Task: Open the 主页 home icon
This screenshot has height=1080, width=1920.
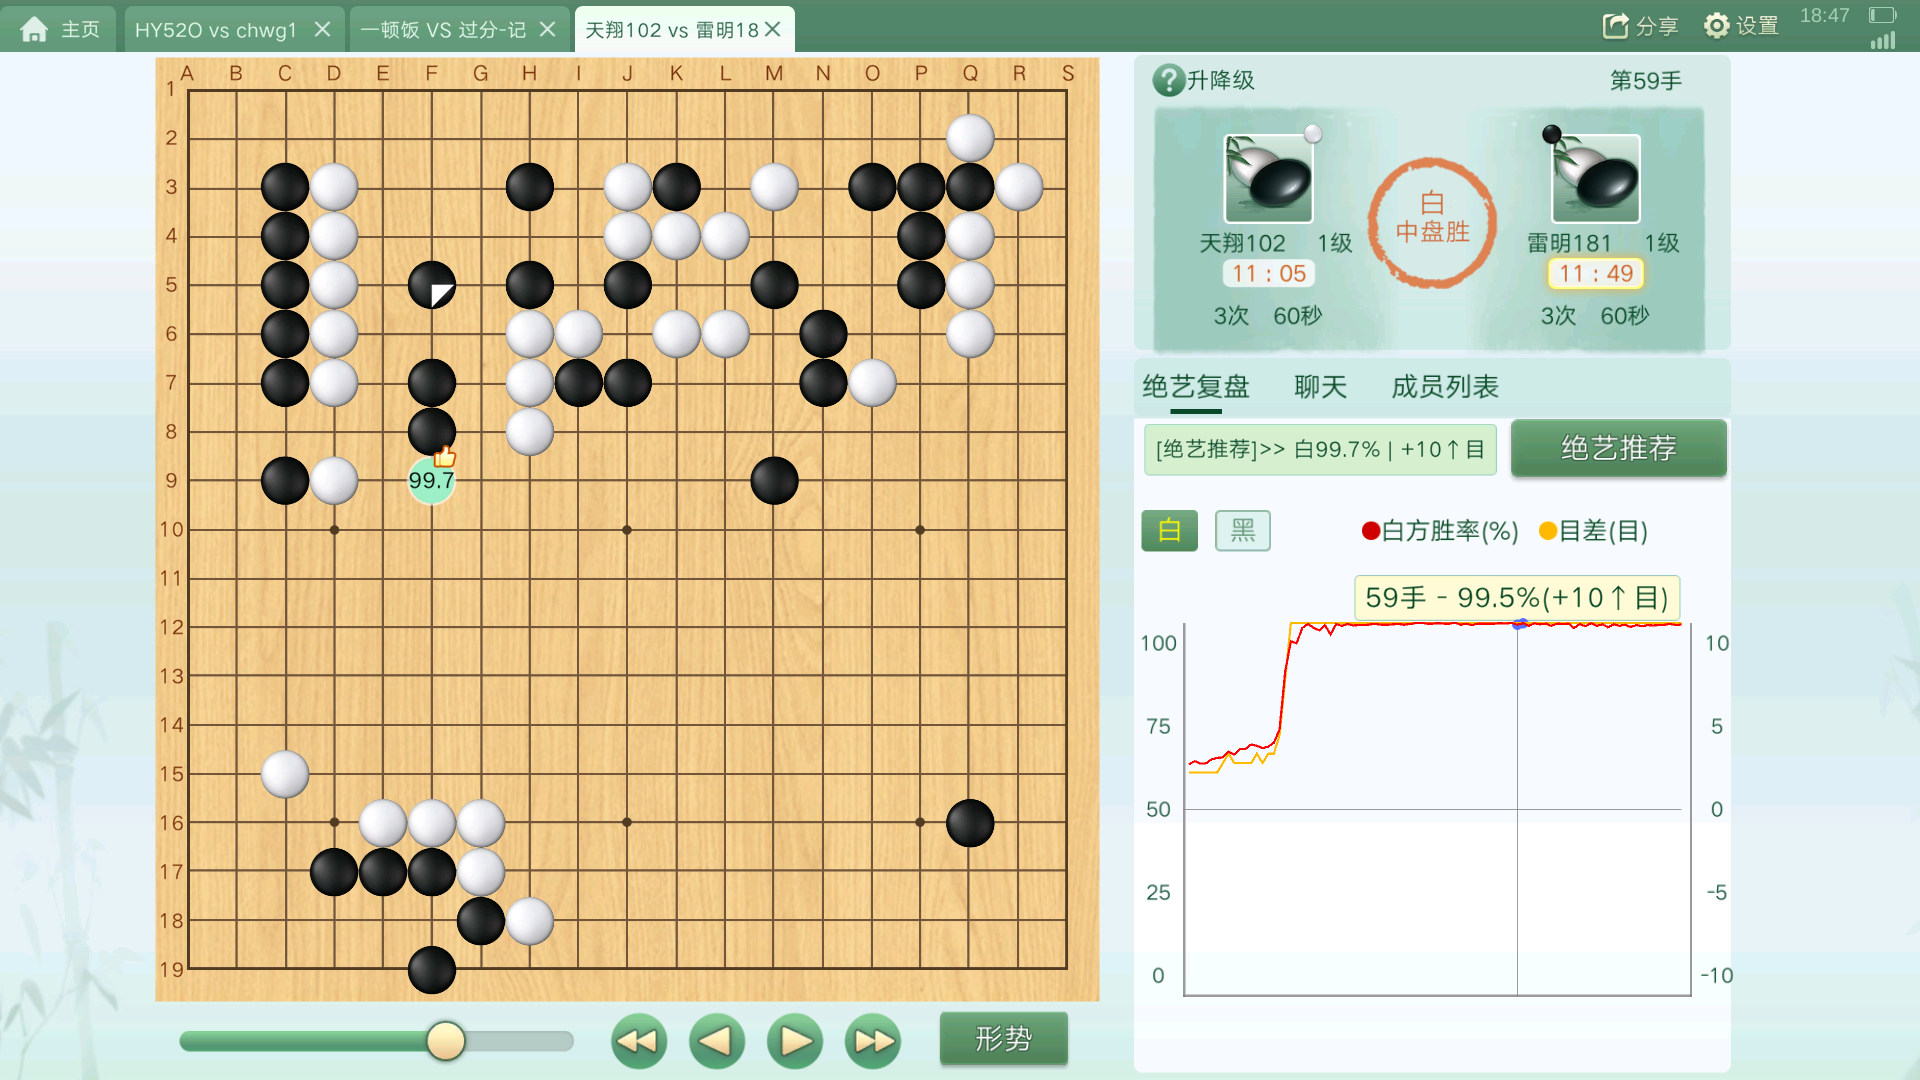Action: pos(34,29)
